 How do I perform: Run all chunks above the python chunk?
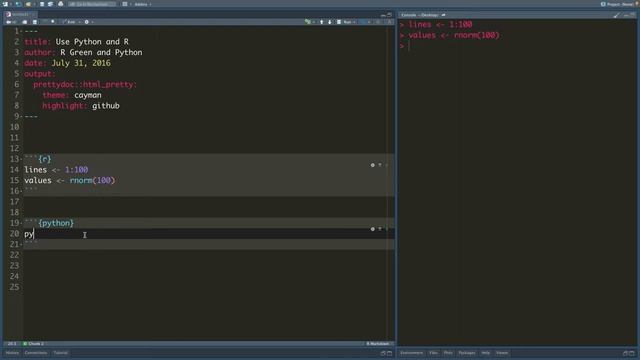click(x=380, y=229)
